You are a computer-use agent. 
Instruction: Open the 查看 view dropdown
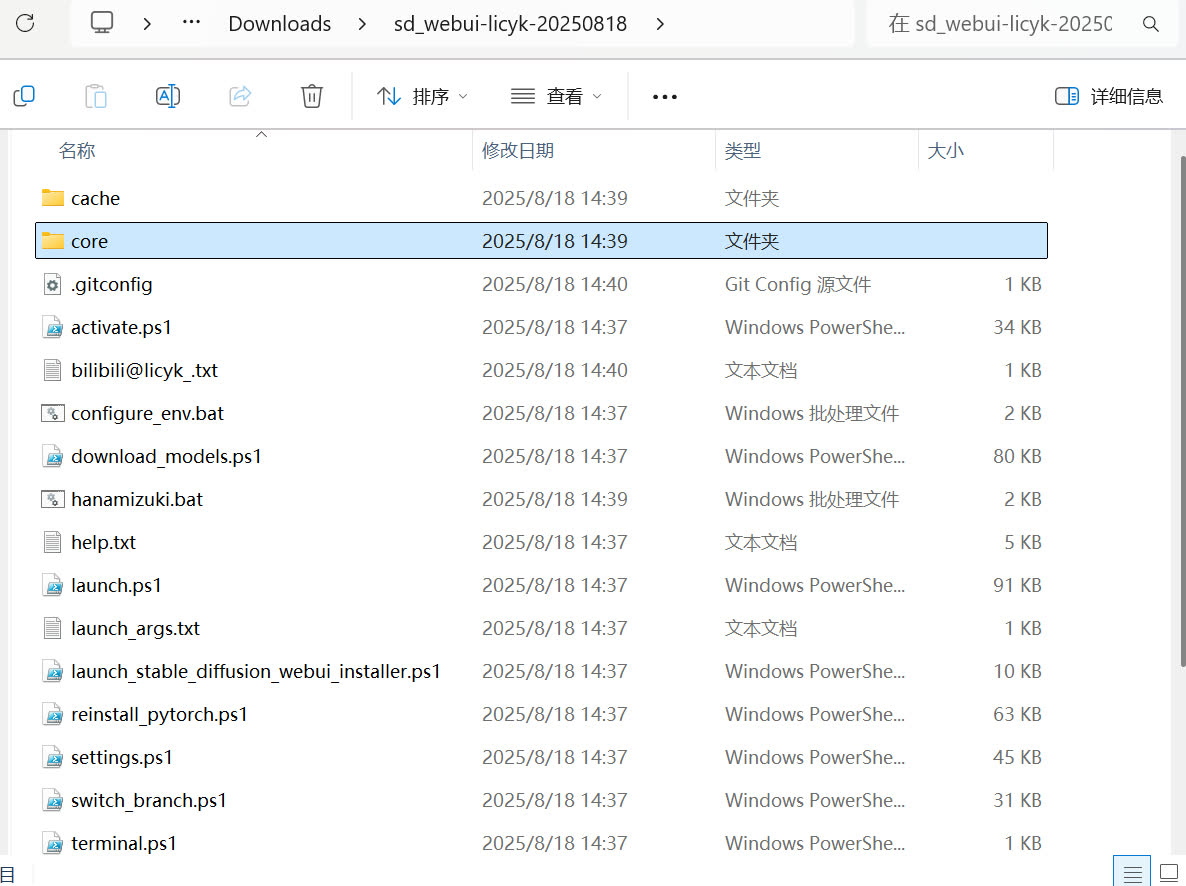coord(556,96)
